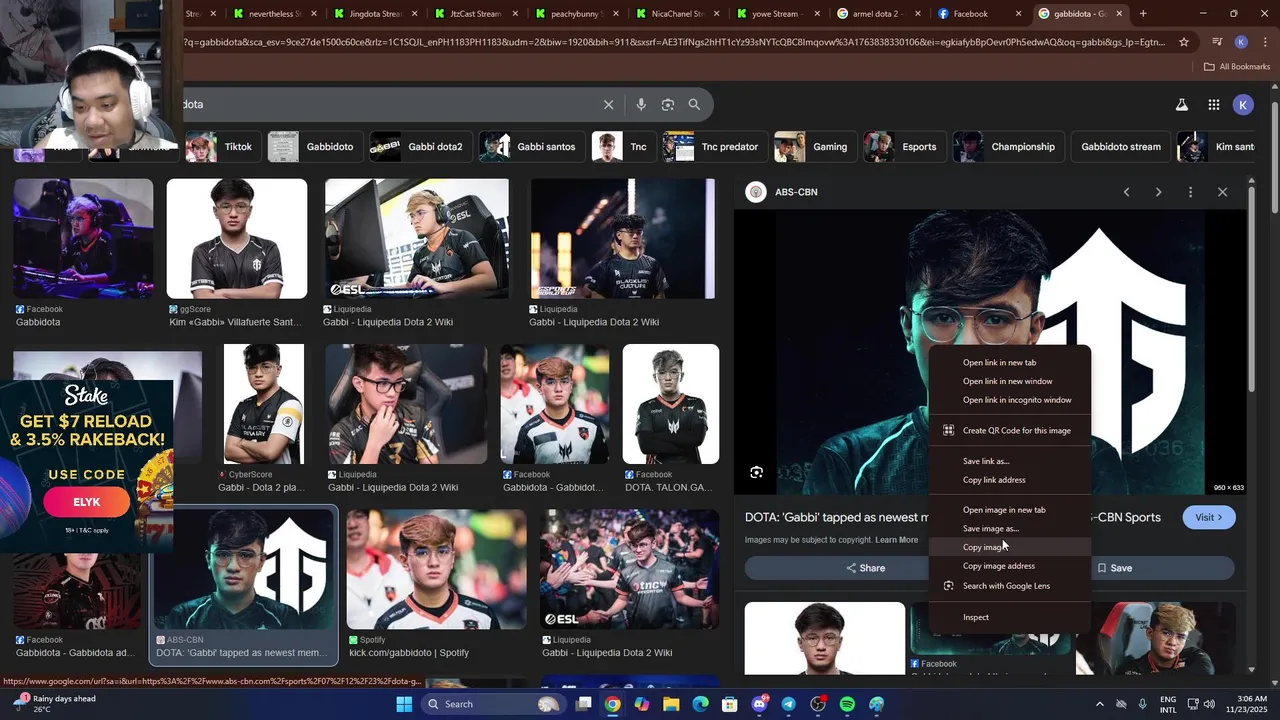Click the Google Lens icon on preview image
Viewport: 1280px width, 720px height.
pyautogui.click(x=757, y=472)
